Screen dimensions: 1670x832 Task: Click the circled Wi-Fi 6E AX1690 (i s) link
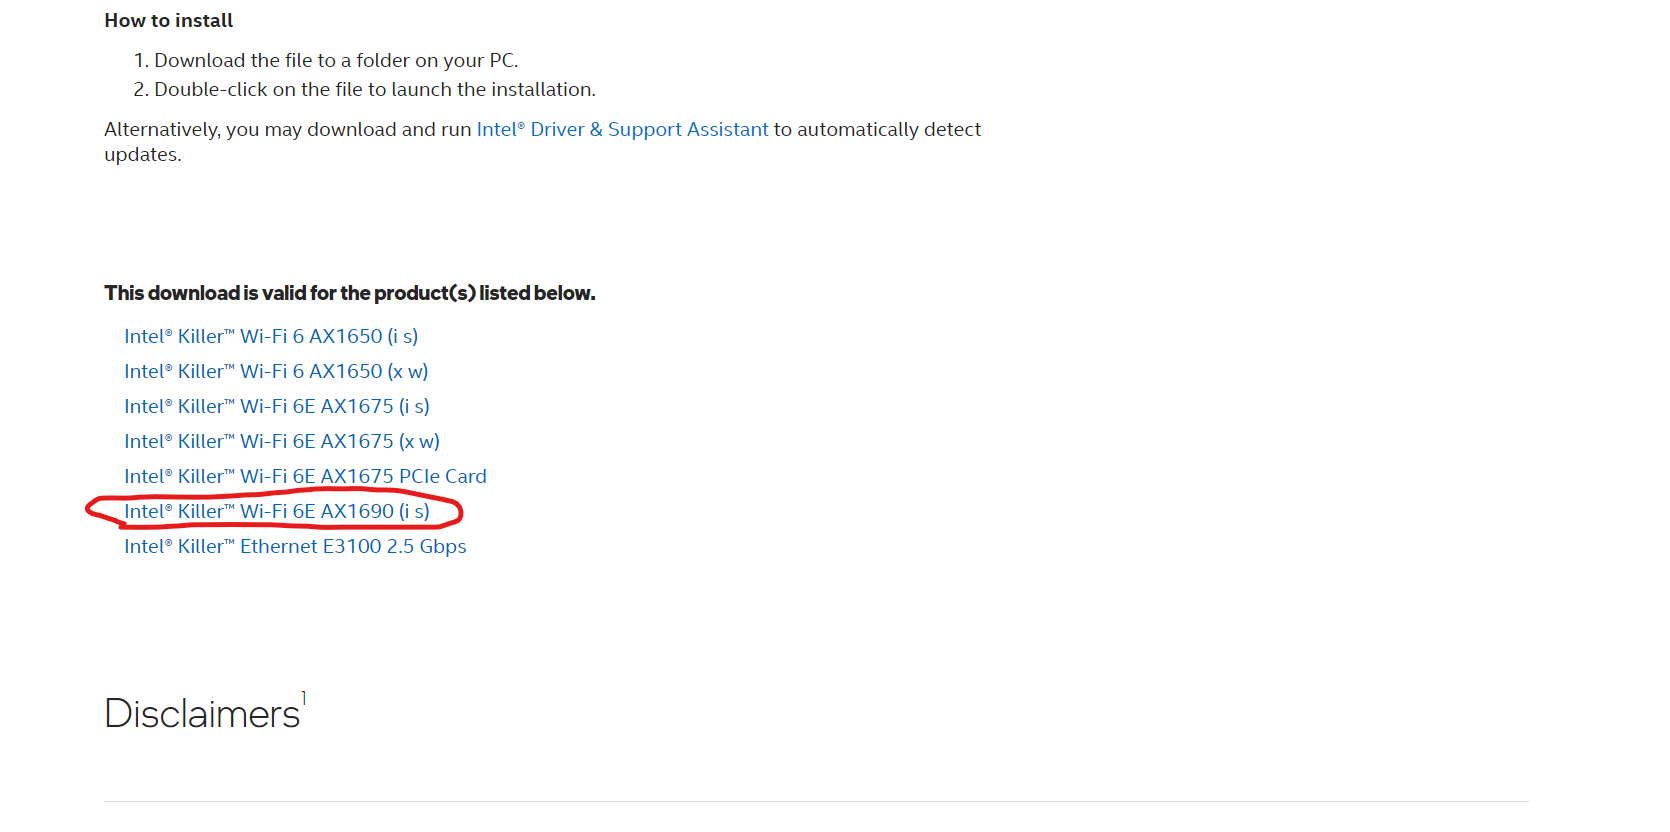[x=277, y=512]
